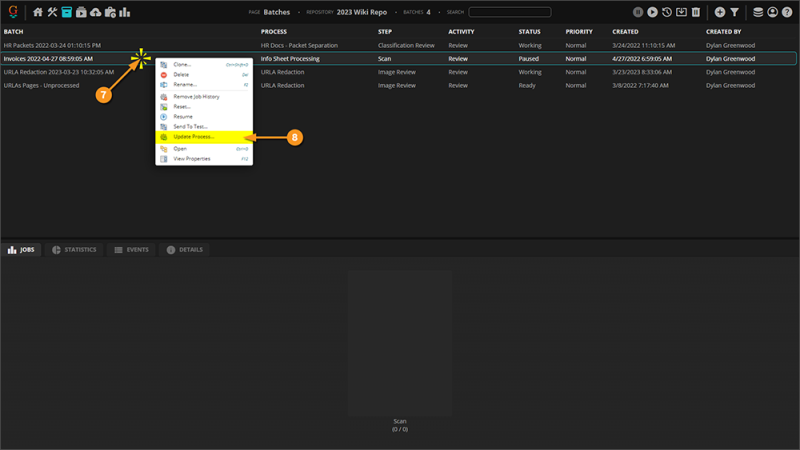This screenshot has height=450, width=800.
Task: Sort by the STEP column header
Action: pyautogui.click(x=385, y=32)
